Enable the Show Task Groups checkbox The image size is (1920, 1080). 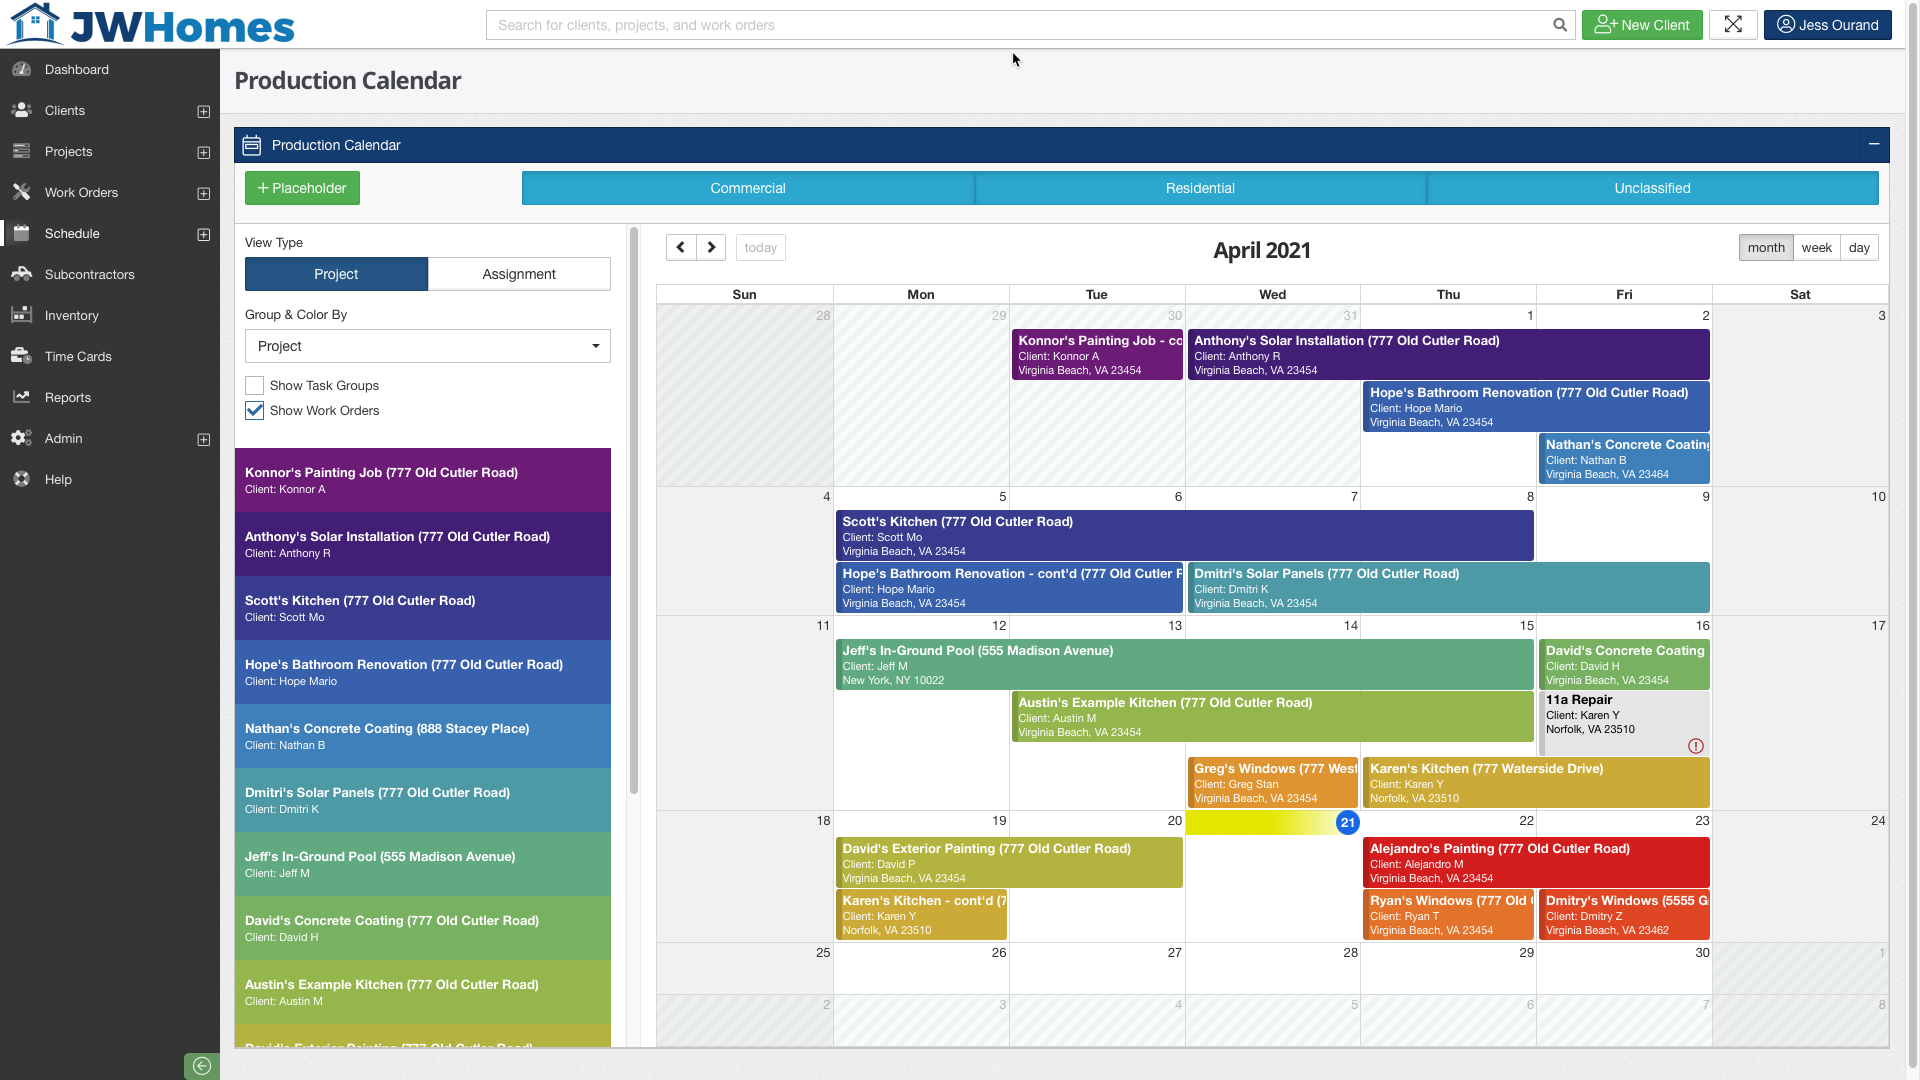pos(254,386)
